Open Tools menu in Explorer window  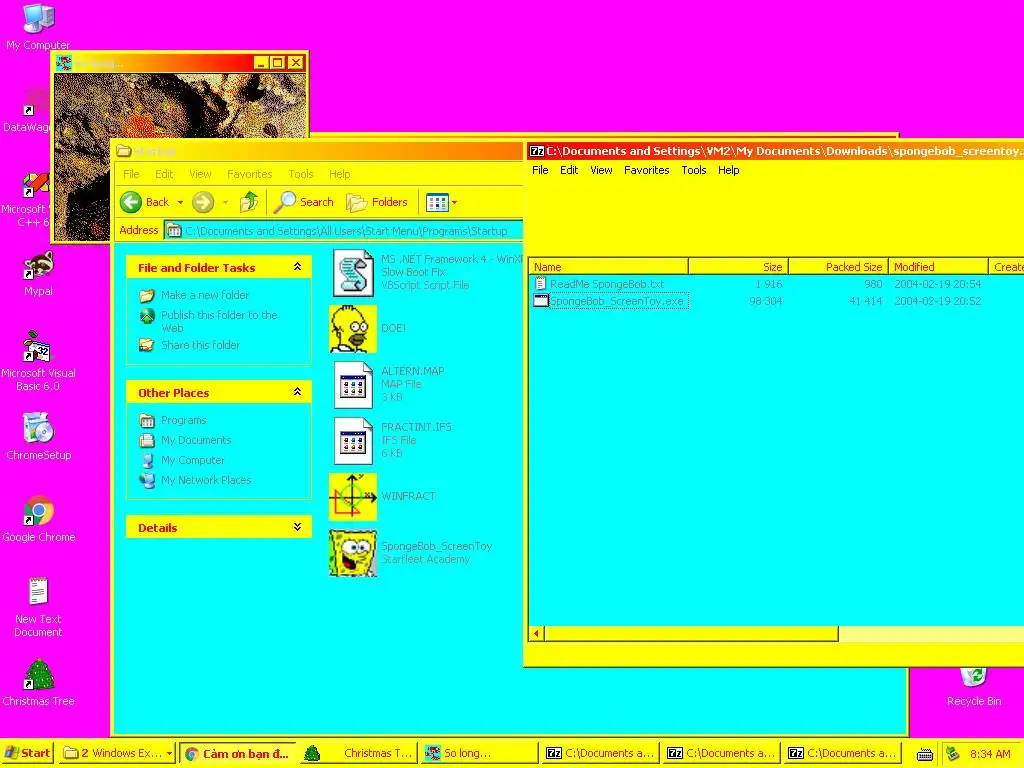(301, 174)
